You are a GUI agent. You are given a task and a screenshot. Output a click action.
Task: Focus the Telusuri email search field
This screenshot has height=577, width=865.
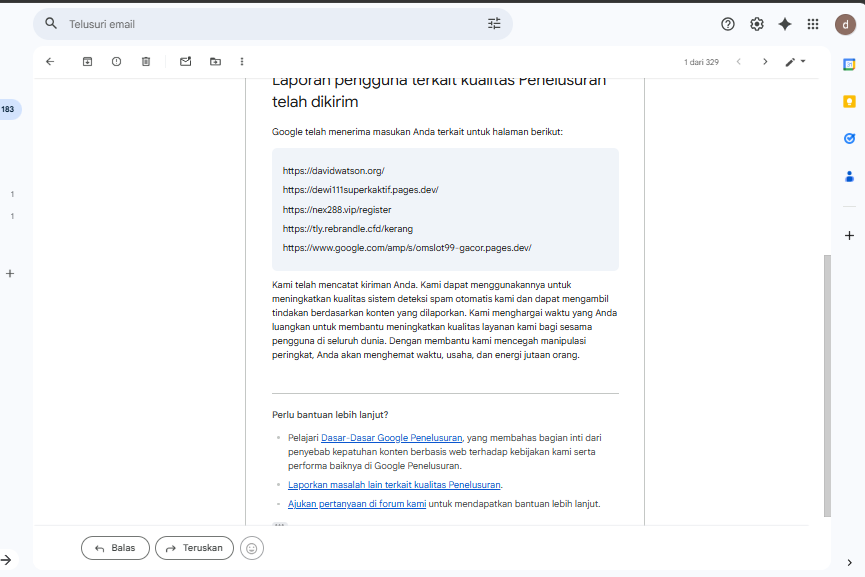pos(273,24)
